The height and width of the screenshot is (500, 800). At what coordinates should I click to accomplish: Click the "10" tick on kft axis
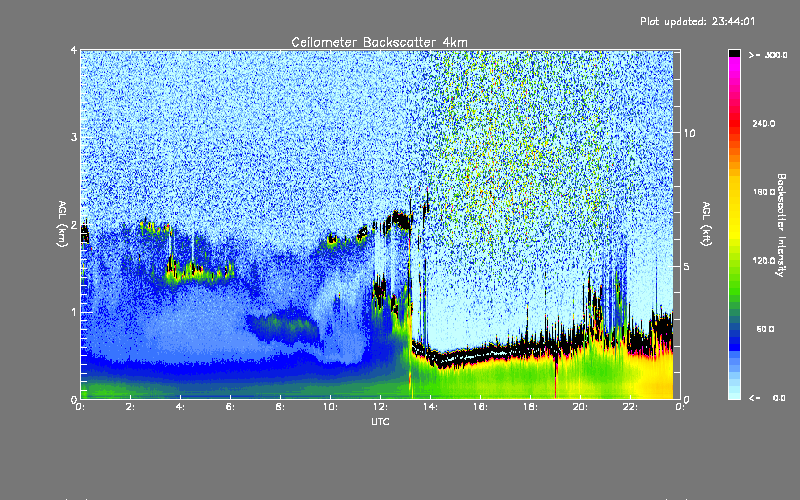point(689,133)
